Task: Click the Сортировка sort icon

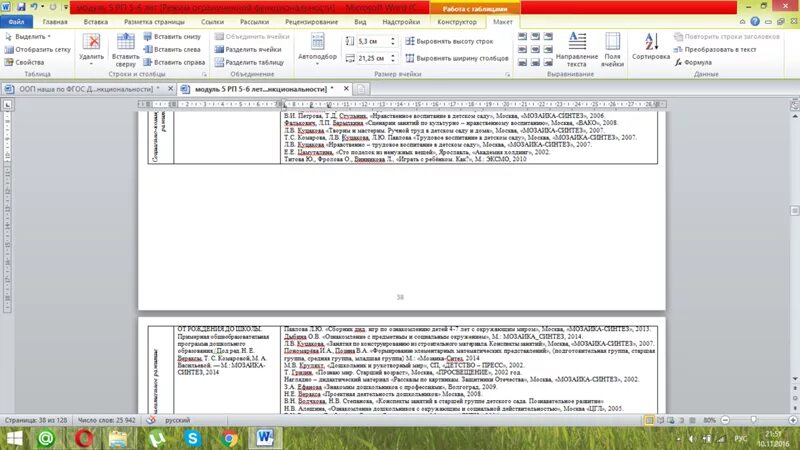Action: (651, 47)
